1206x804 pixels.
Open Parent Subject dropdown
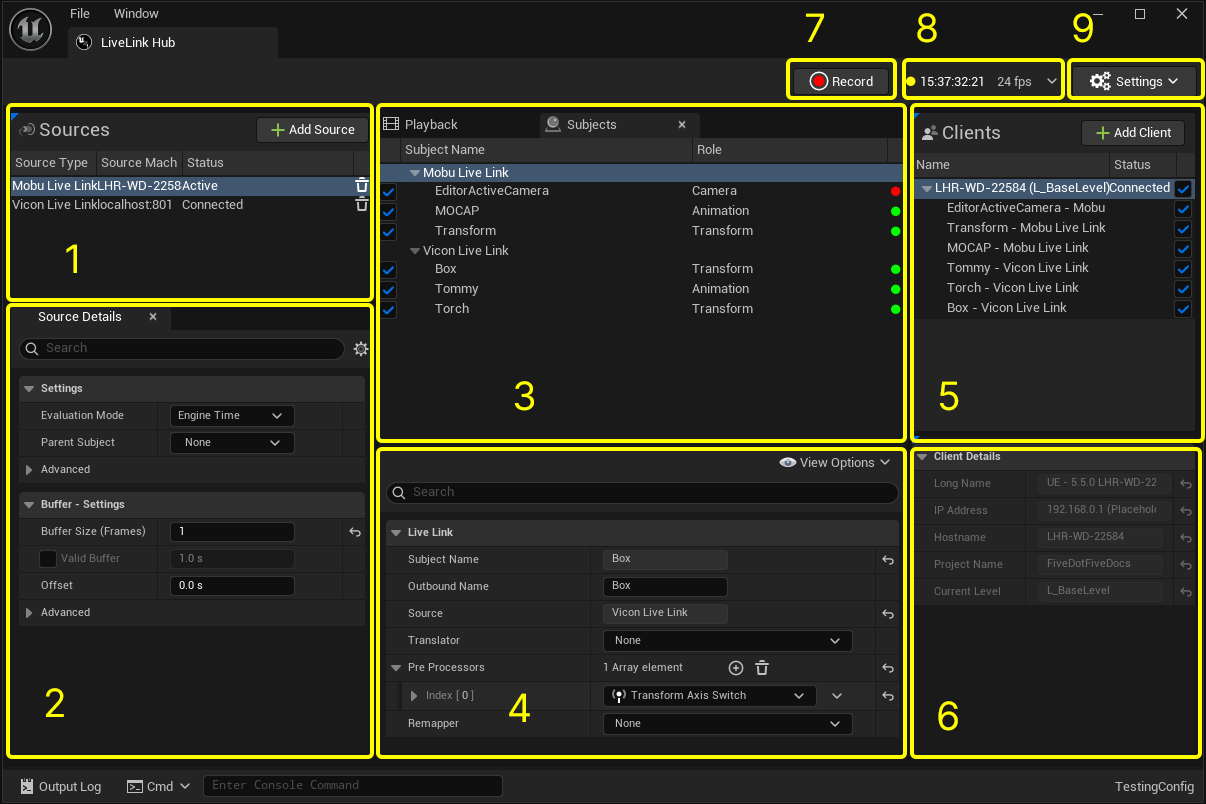232,442
